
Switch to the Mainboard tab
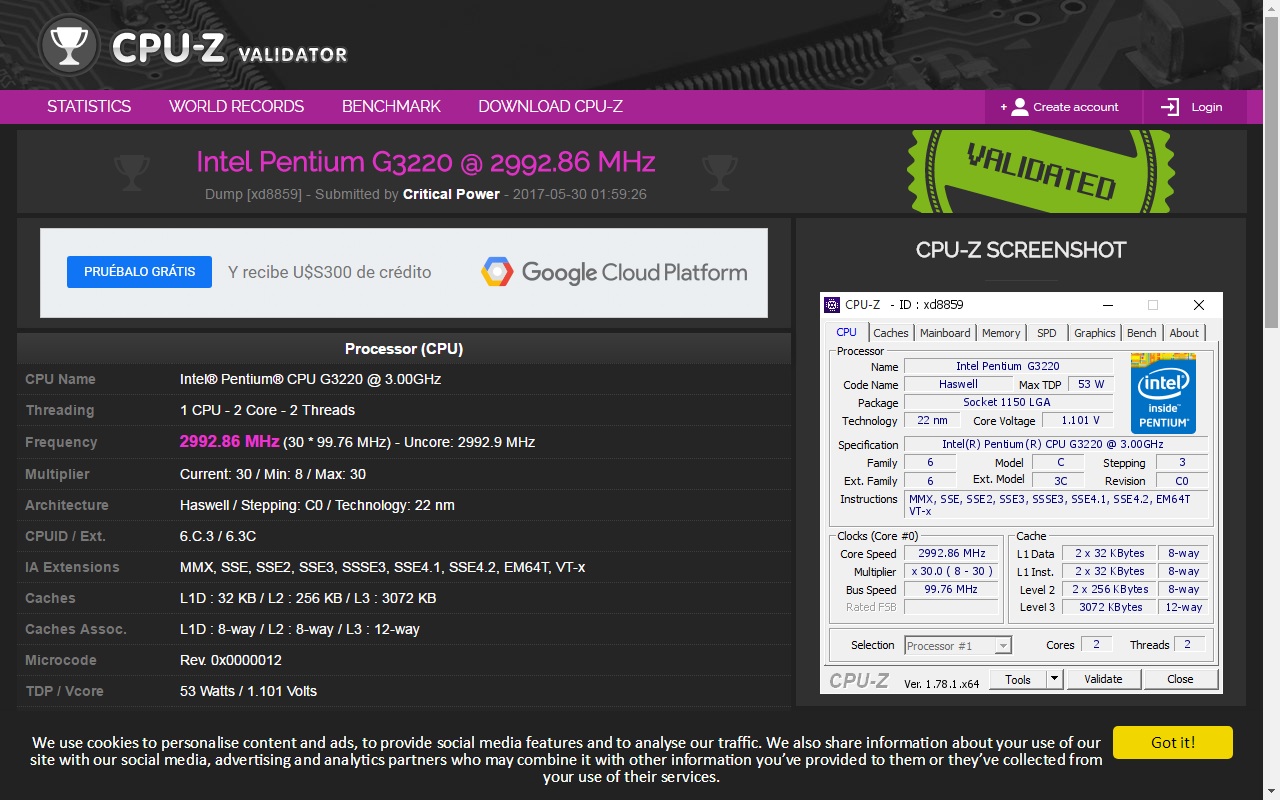945,333
